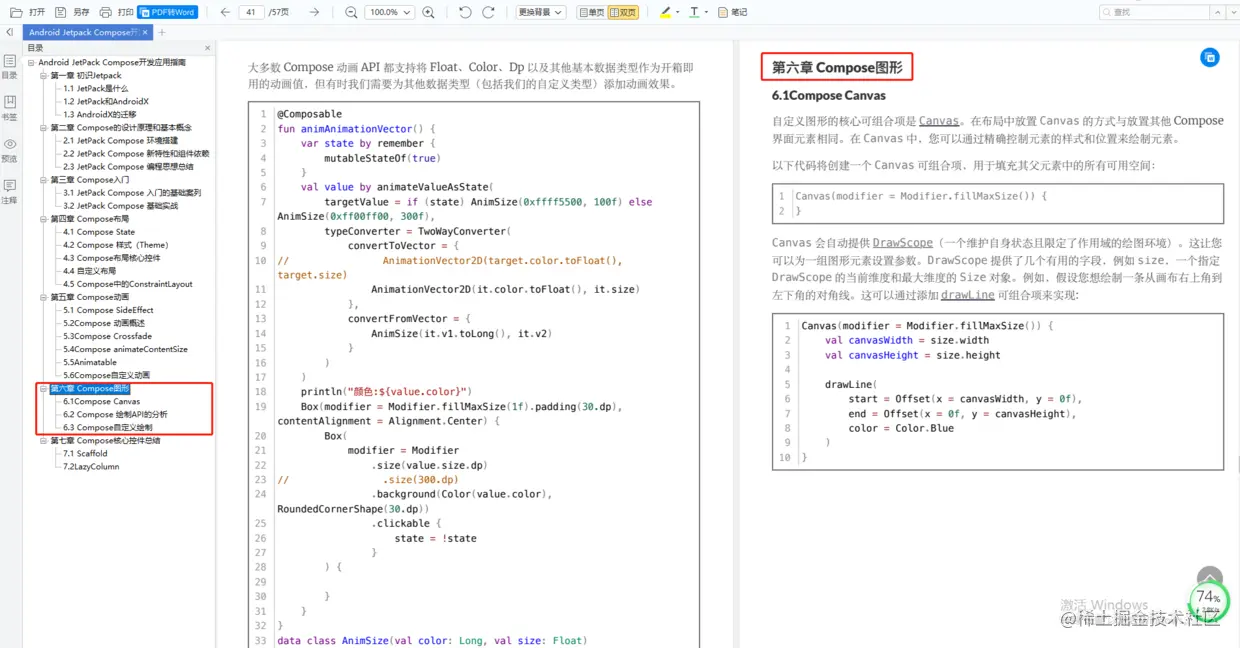Viewport: 1240px width, 648px height.
Task: Select 7.1 Scaffold entry
Action: 85,453
